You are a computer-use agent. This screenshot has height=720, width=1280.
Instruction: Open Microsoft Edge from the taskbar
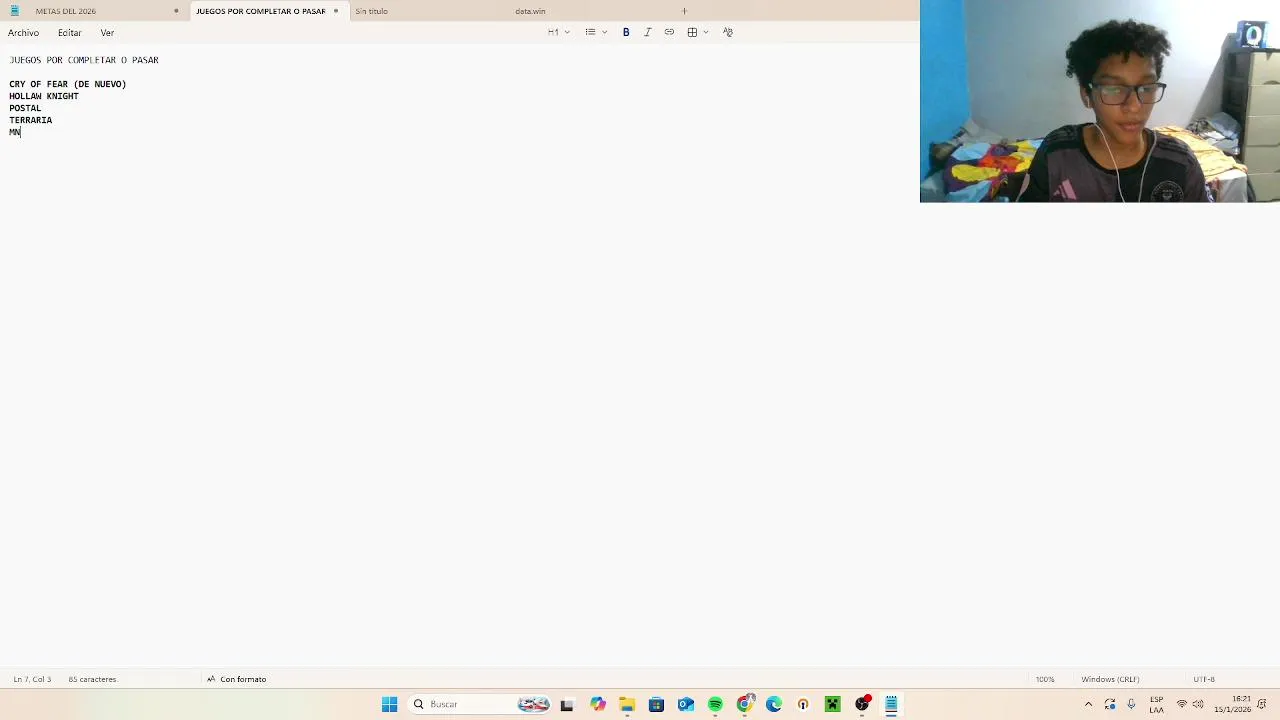(x=774, y=704)
